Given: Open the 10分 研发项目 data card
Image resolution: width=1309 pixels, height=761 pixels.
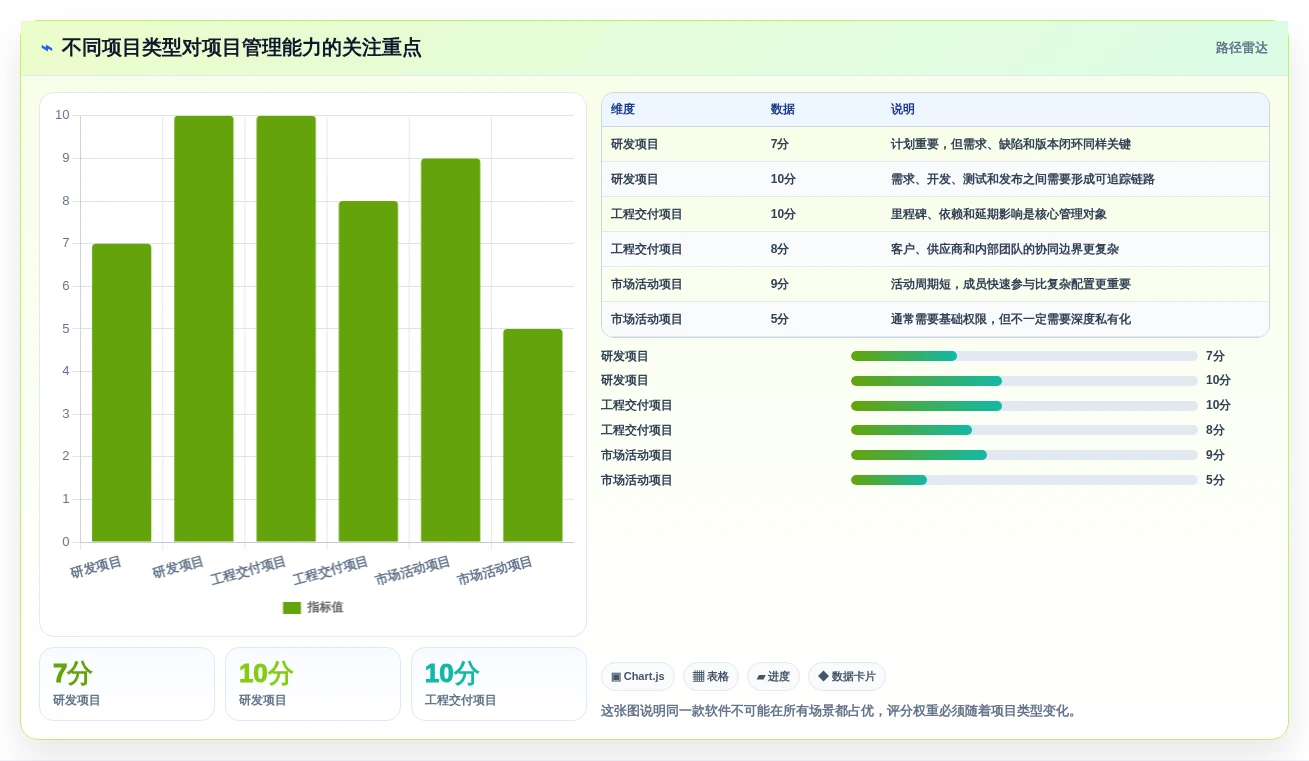Looking at the screenshot, I should click(x=313, y=684).
